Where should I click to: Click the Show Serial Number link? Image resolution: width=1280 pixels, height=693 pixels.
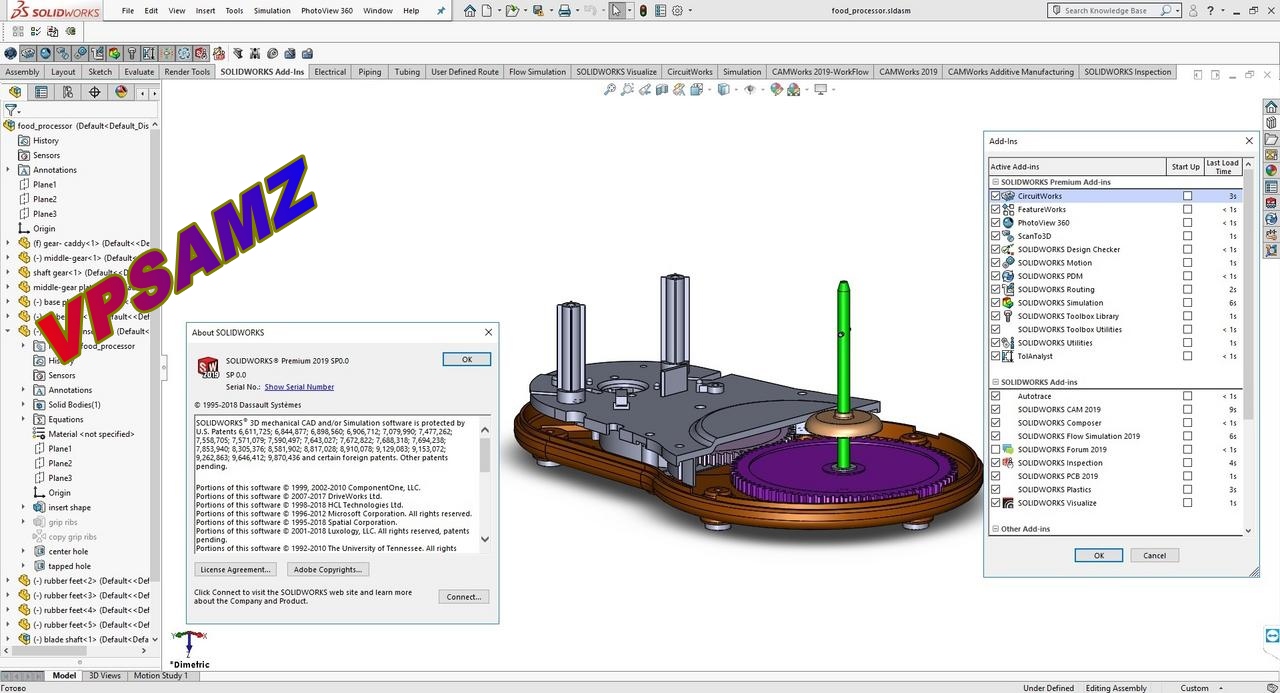point(299,387)
